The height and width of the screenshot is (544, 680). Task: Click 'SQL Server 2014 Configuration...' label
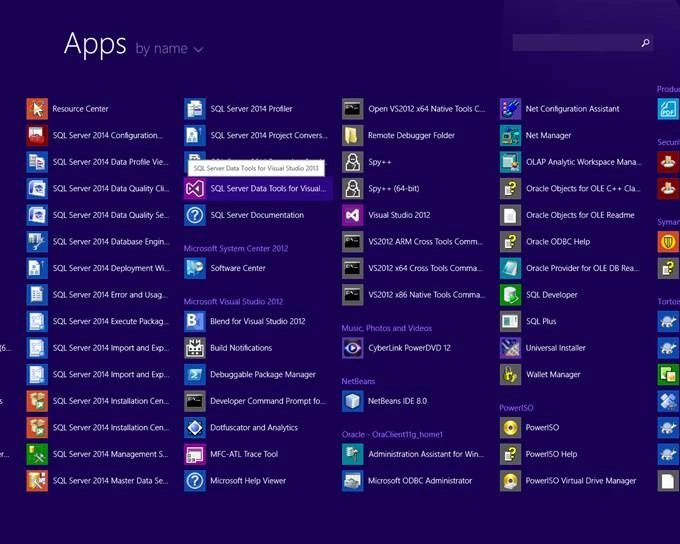[x=108, y=135]
